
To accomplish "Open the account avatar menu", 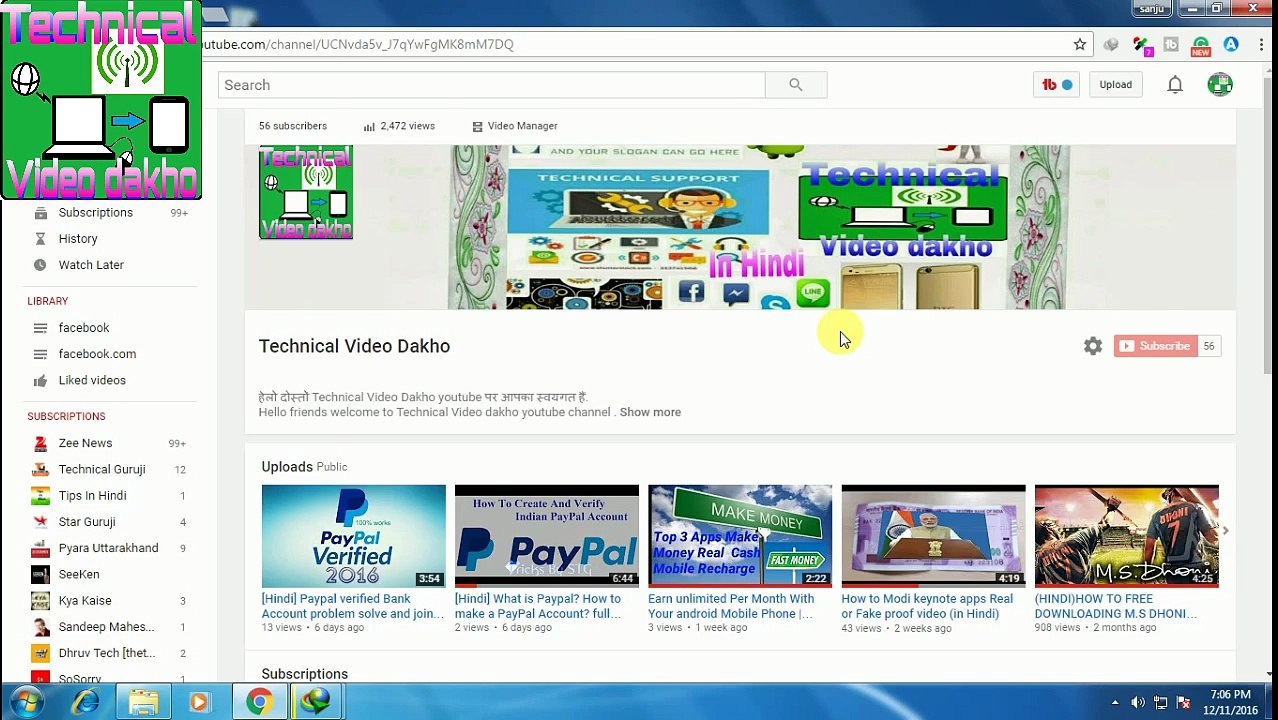I will coord(1220,85).
